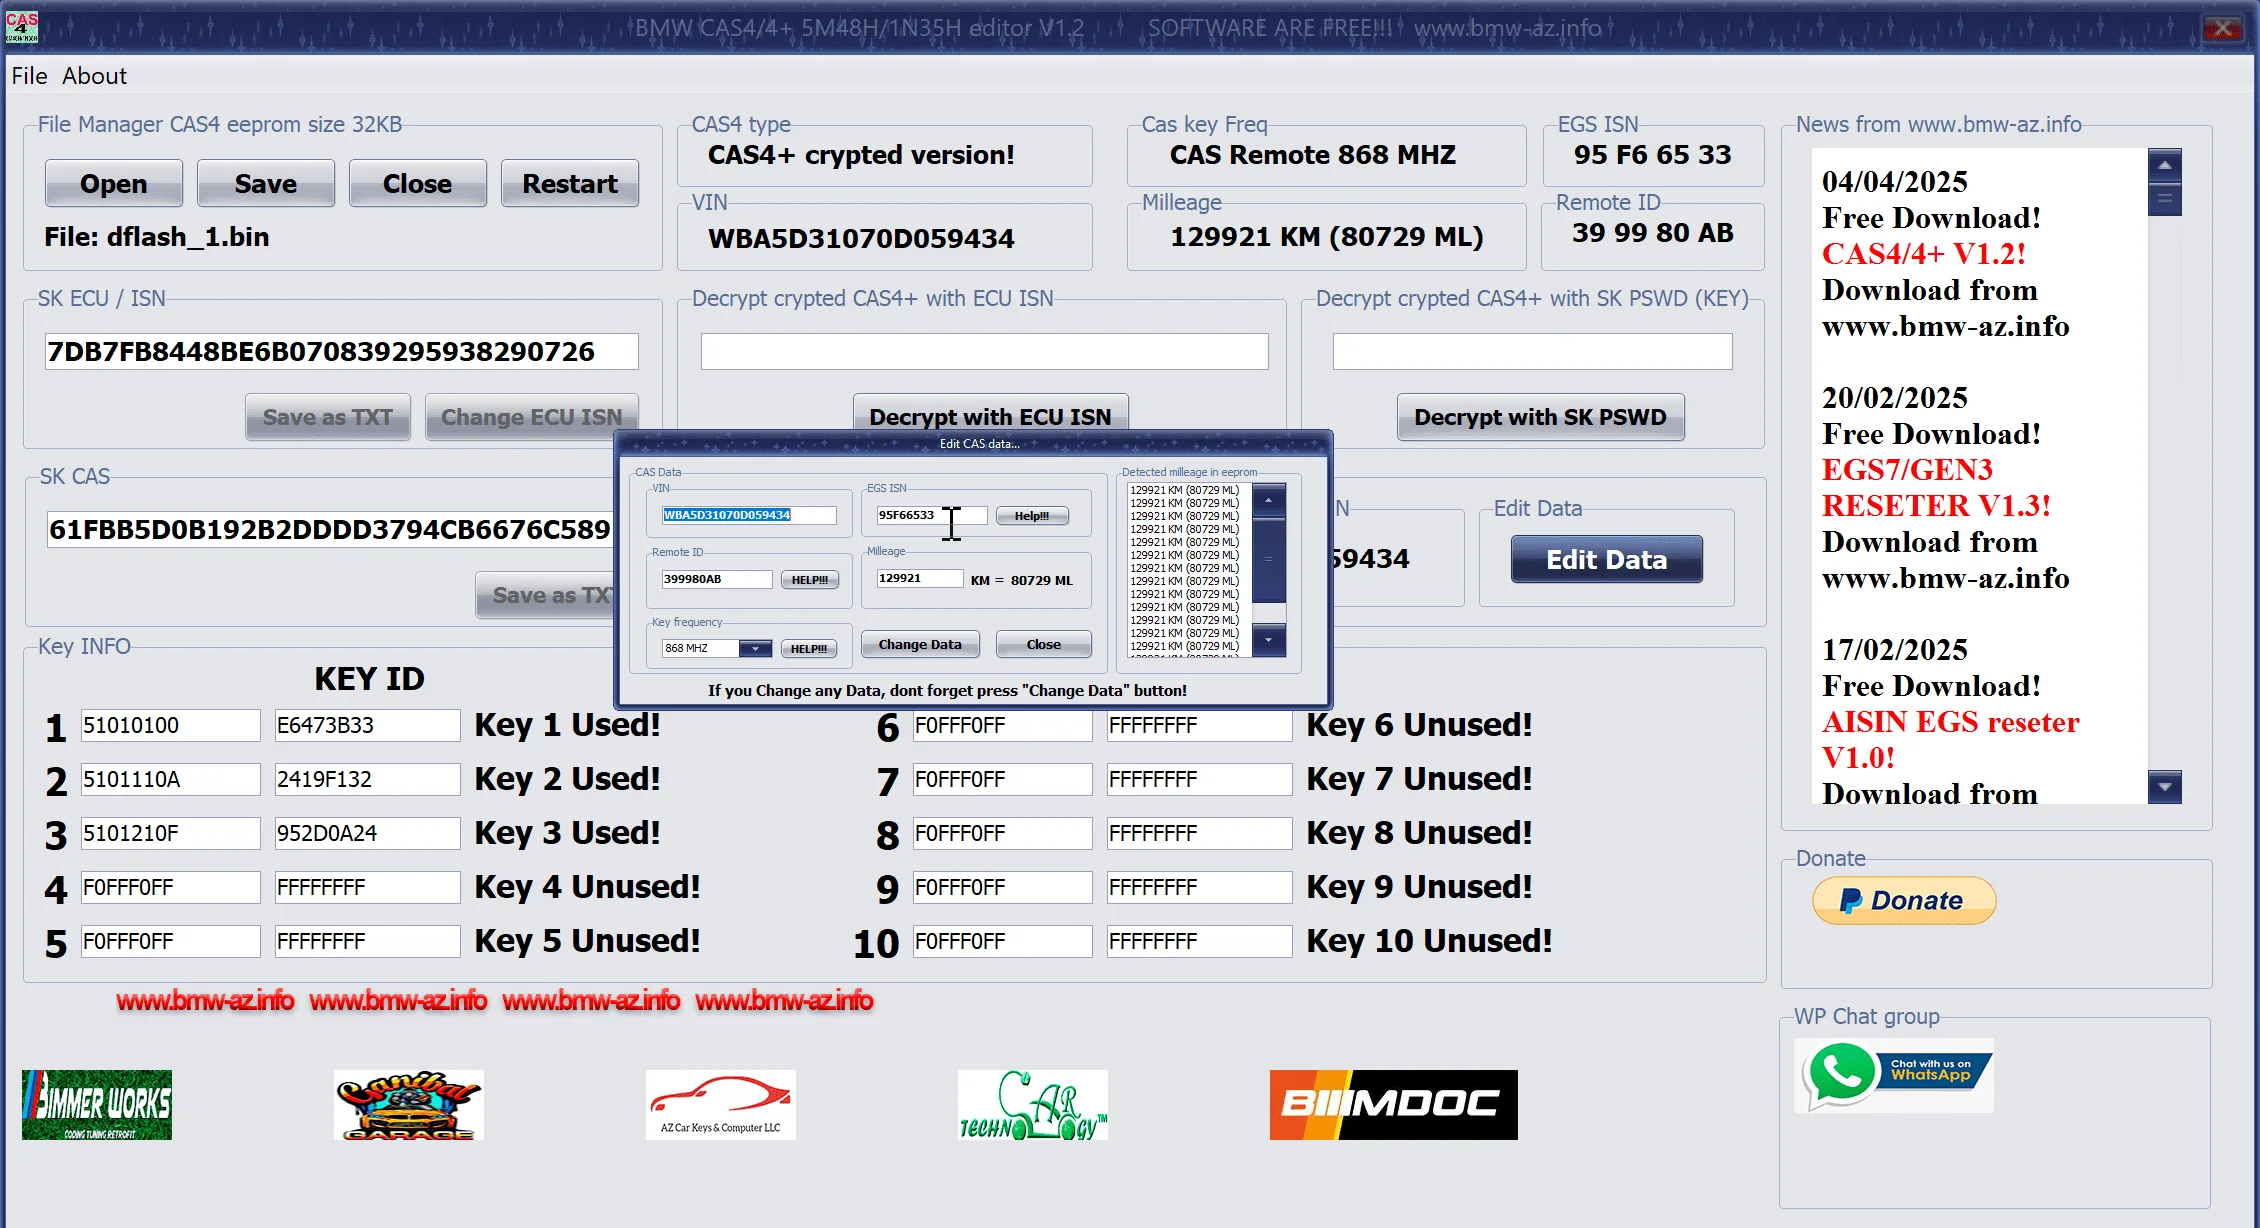The height and width of the screenshot is (1228, 2260).
Task: Click Key 1 field E6473B33
Action: (367, 725)
